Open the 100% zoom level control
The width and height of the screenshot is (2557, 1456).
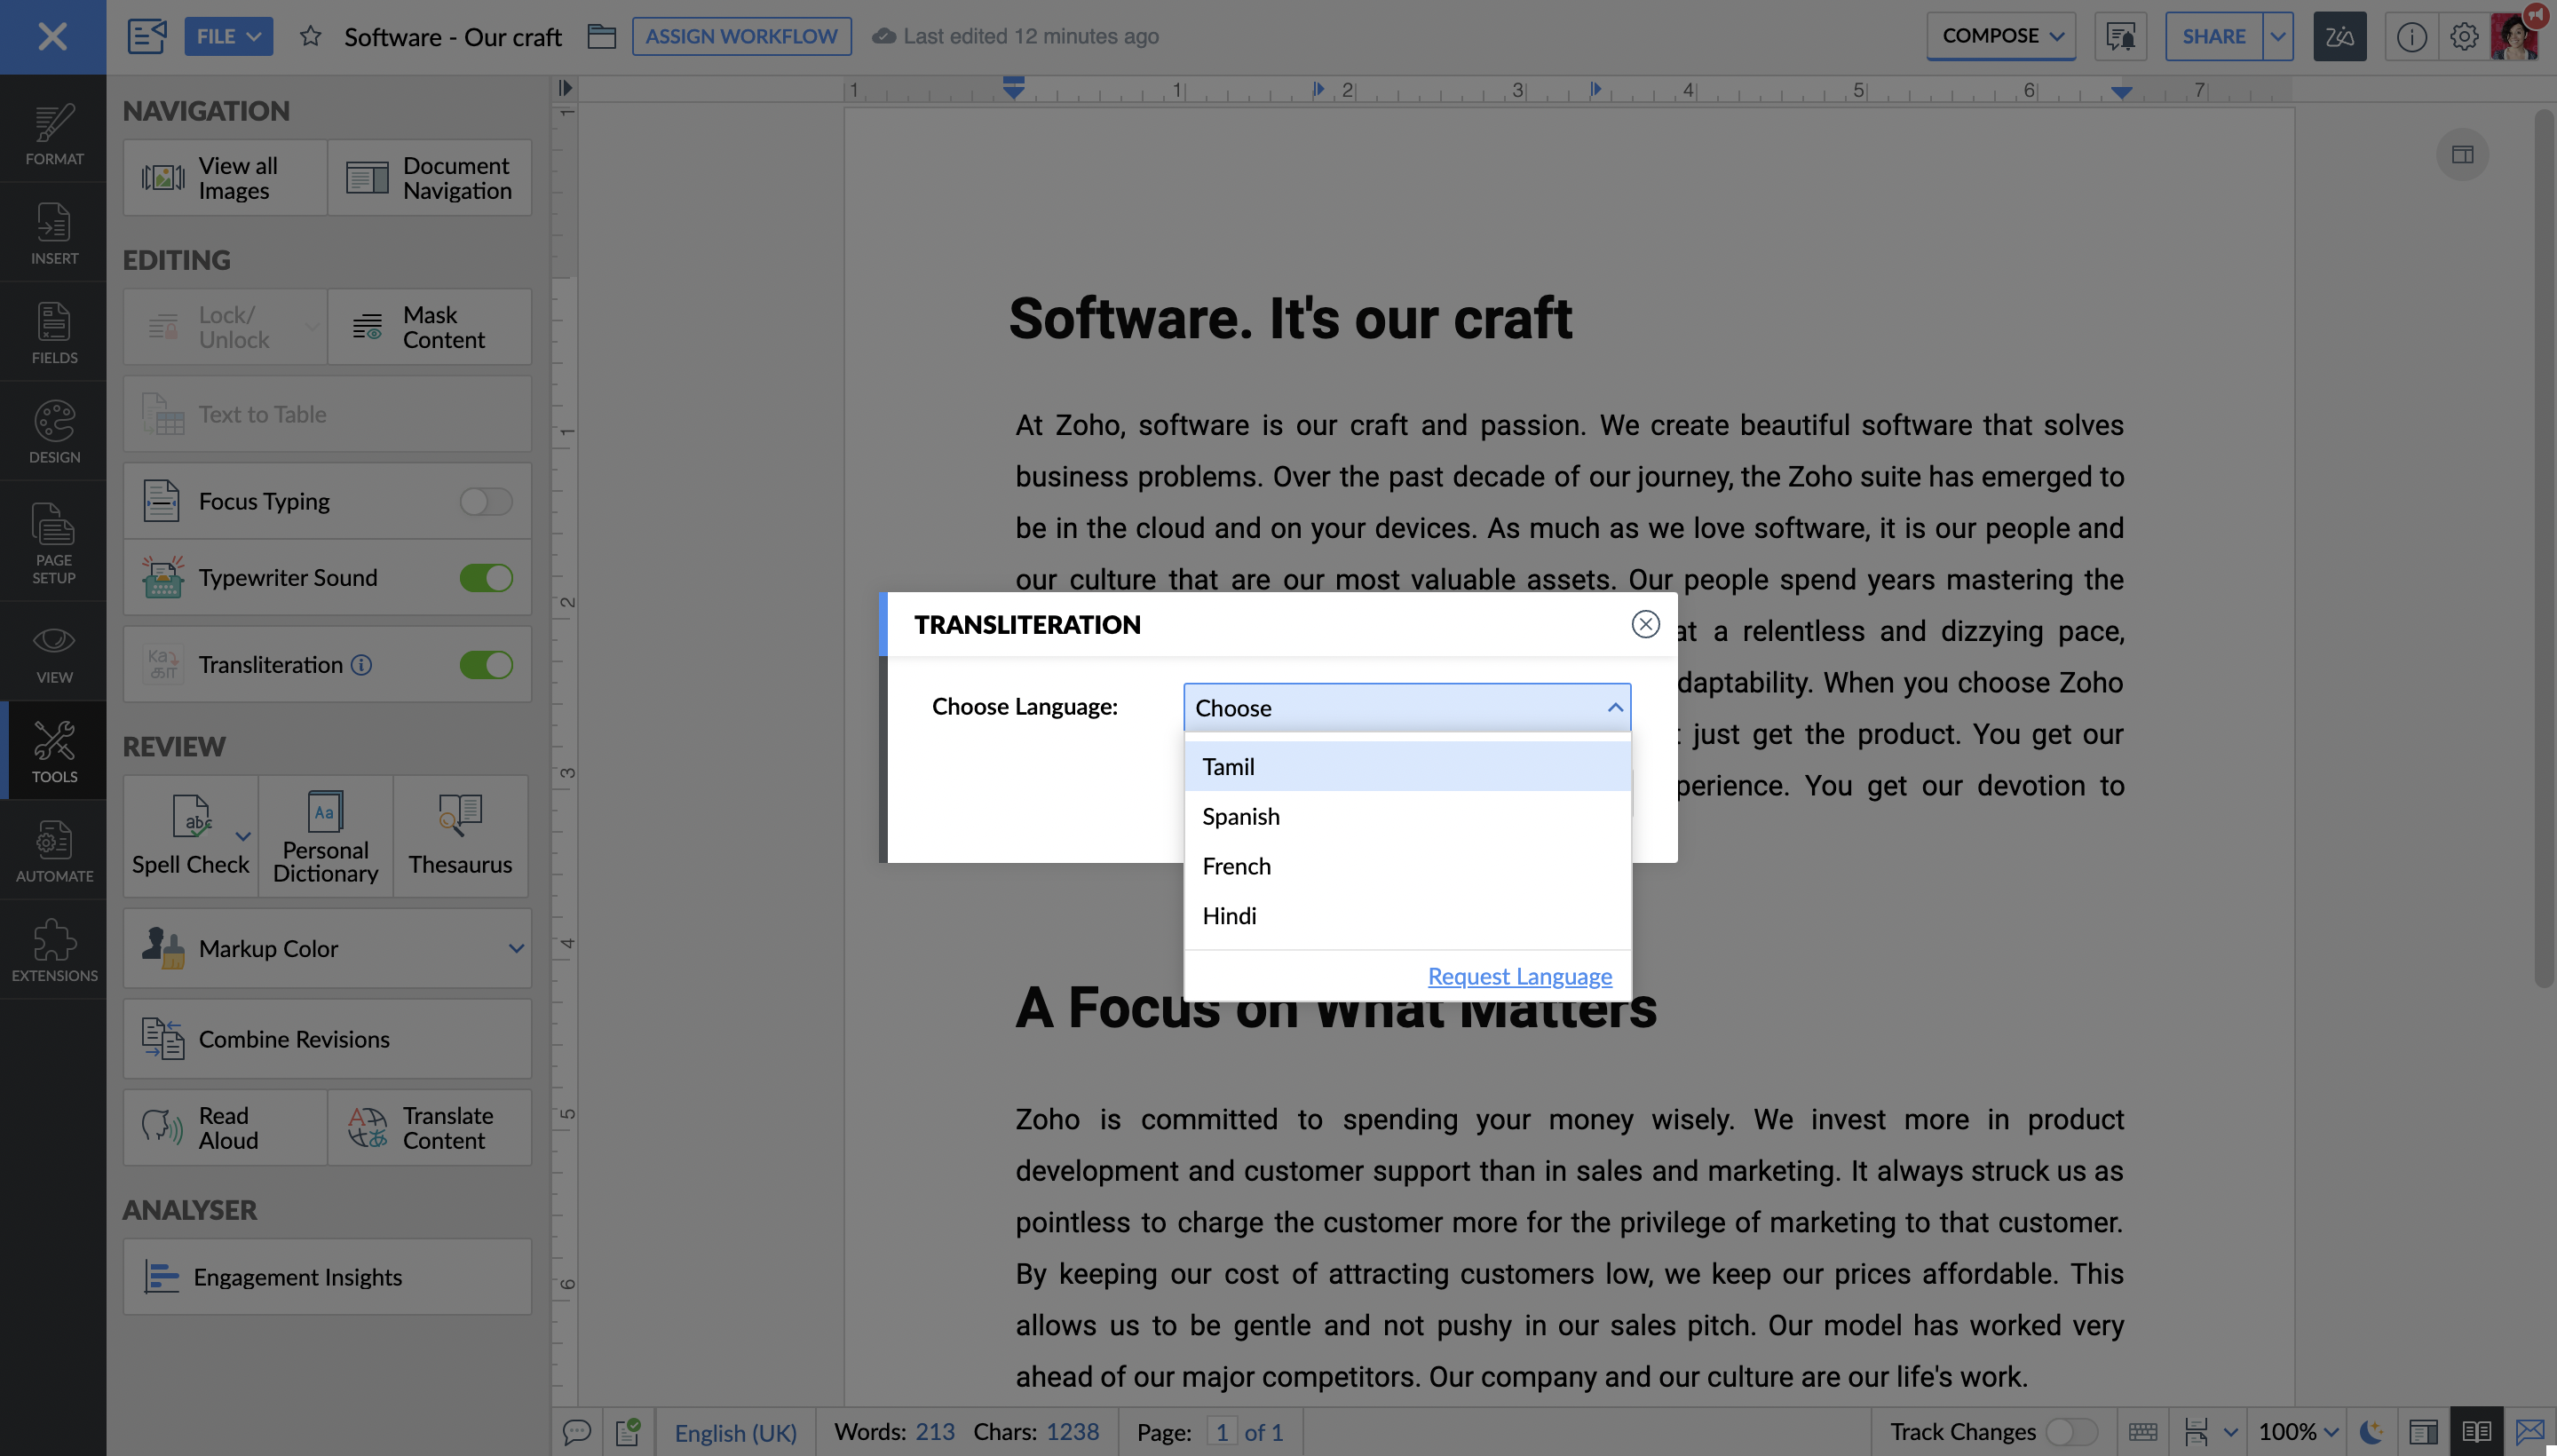click(x=2297, y=1431)
